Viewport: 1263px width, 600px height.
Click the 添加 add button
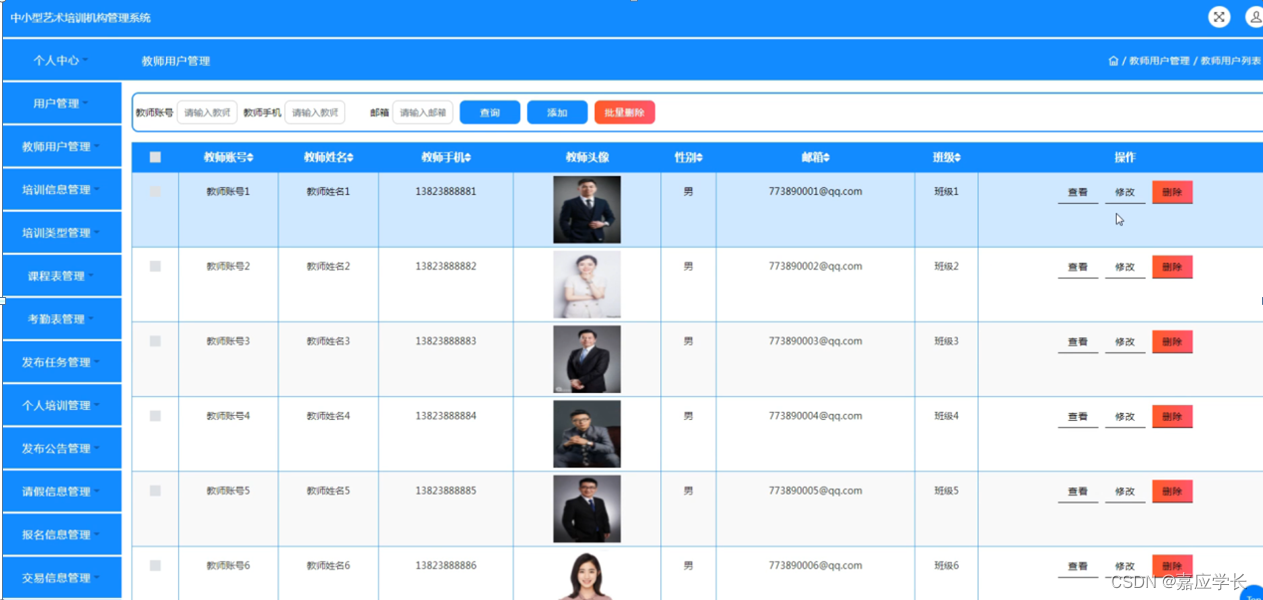[x=557, y=112]
